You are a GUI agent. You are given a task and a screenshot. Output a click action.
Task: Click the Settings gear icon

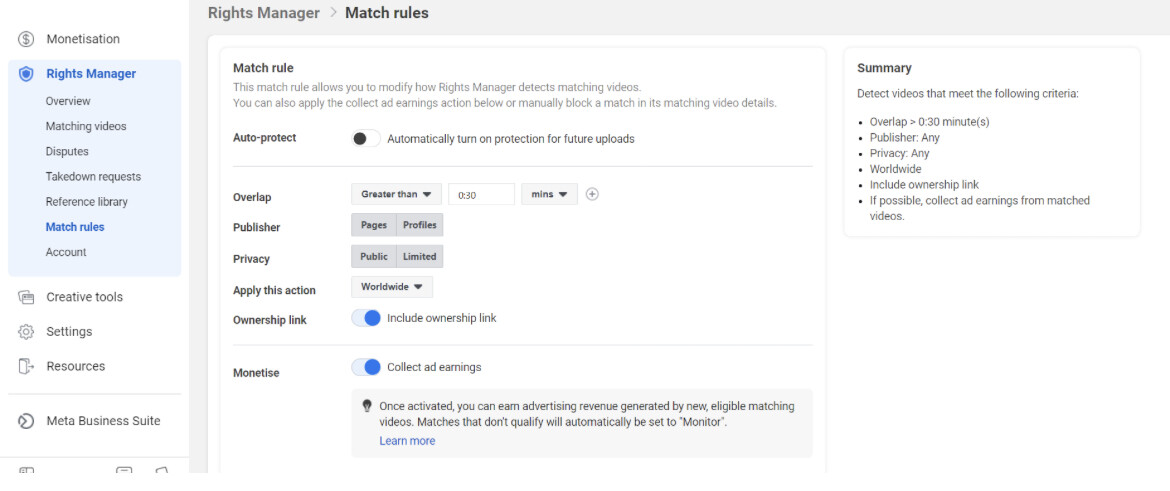pos(26,332)
